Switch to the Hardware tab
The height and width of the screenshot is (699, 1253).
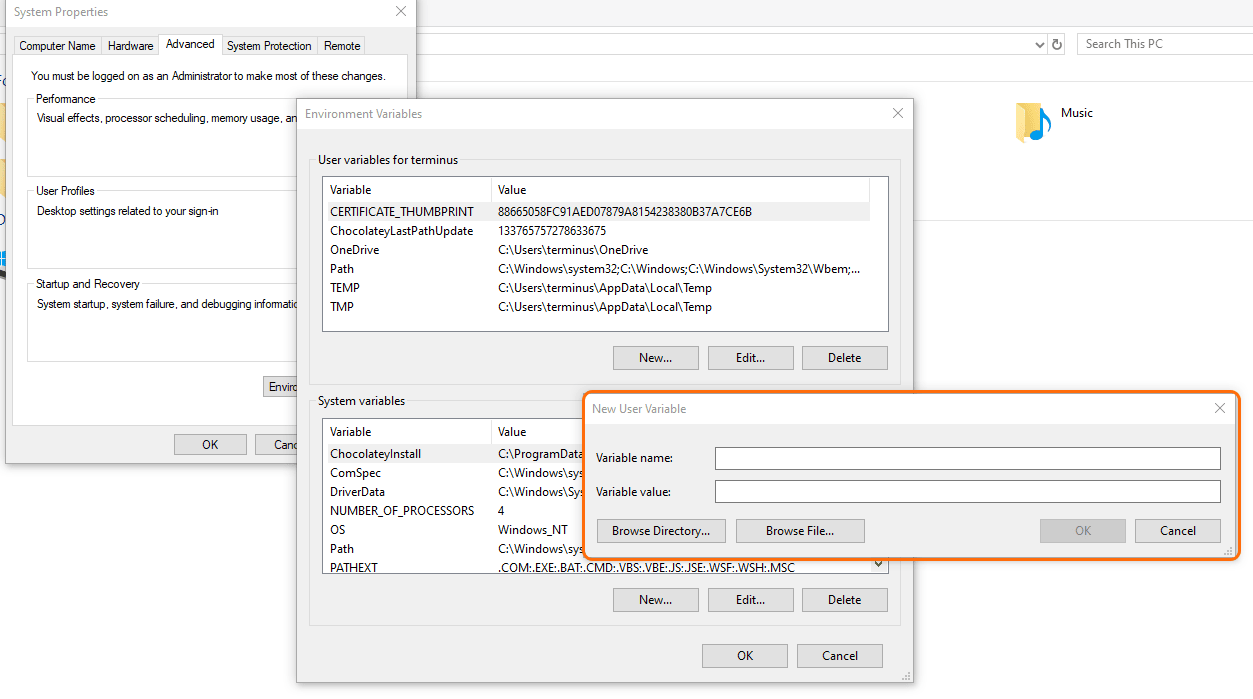coord(130,45)
